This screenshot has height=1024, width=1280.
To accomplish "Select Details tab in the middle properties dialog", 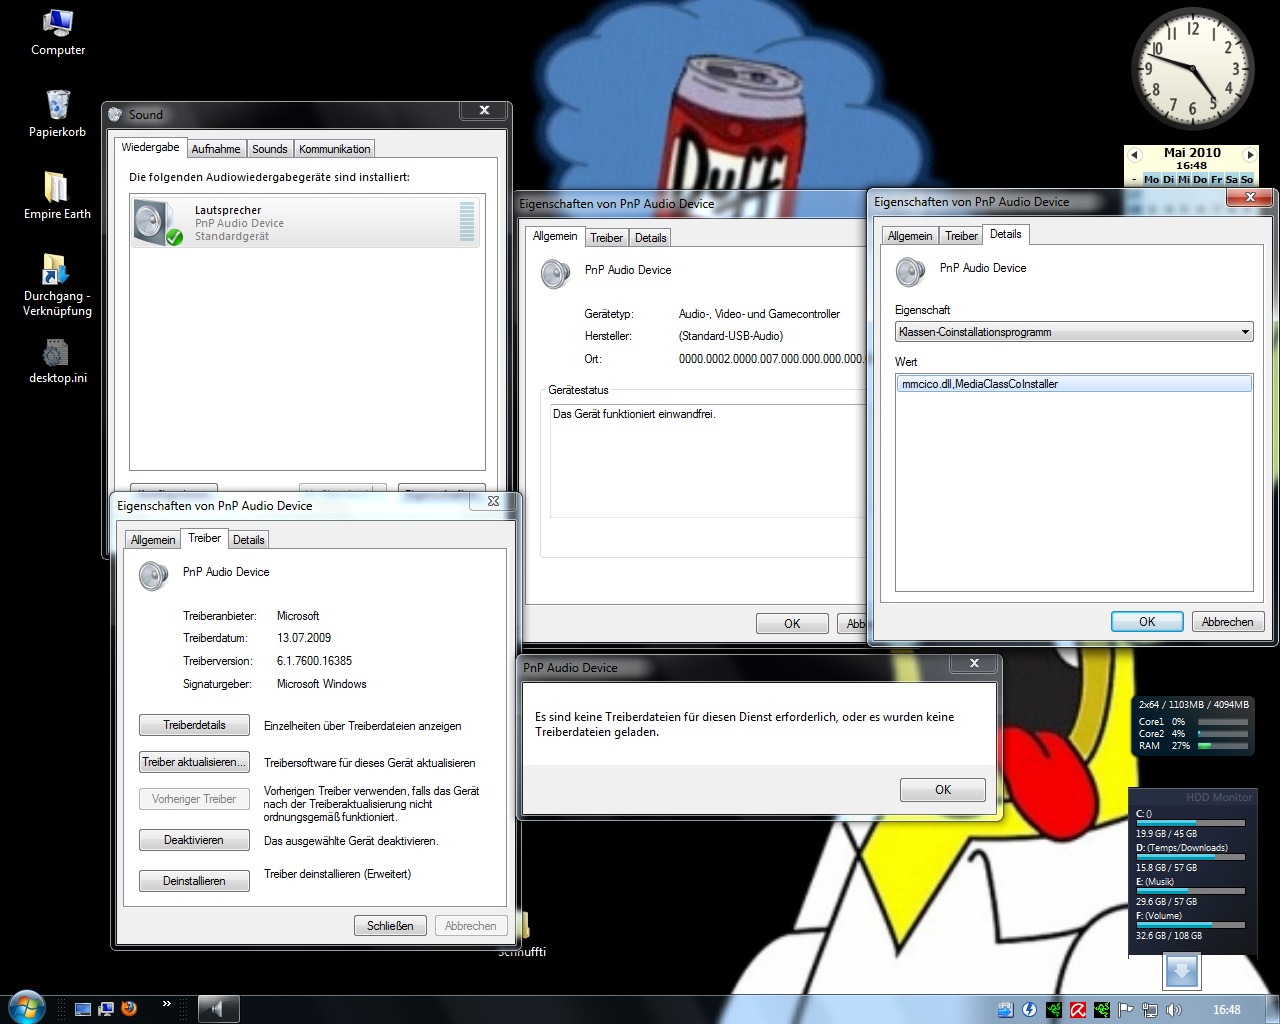I will tap(650, 238).
